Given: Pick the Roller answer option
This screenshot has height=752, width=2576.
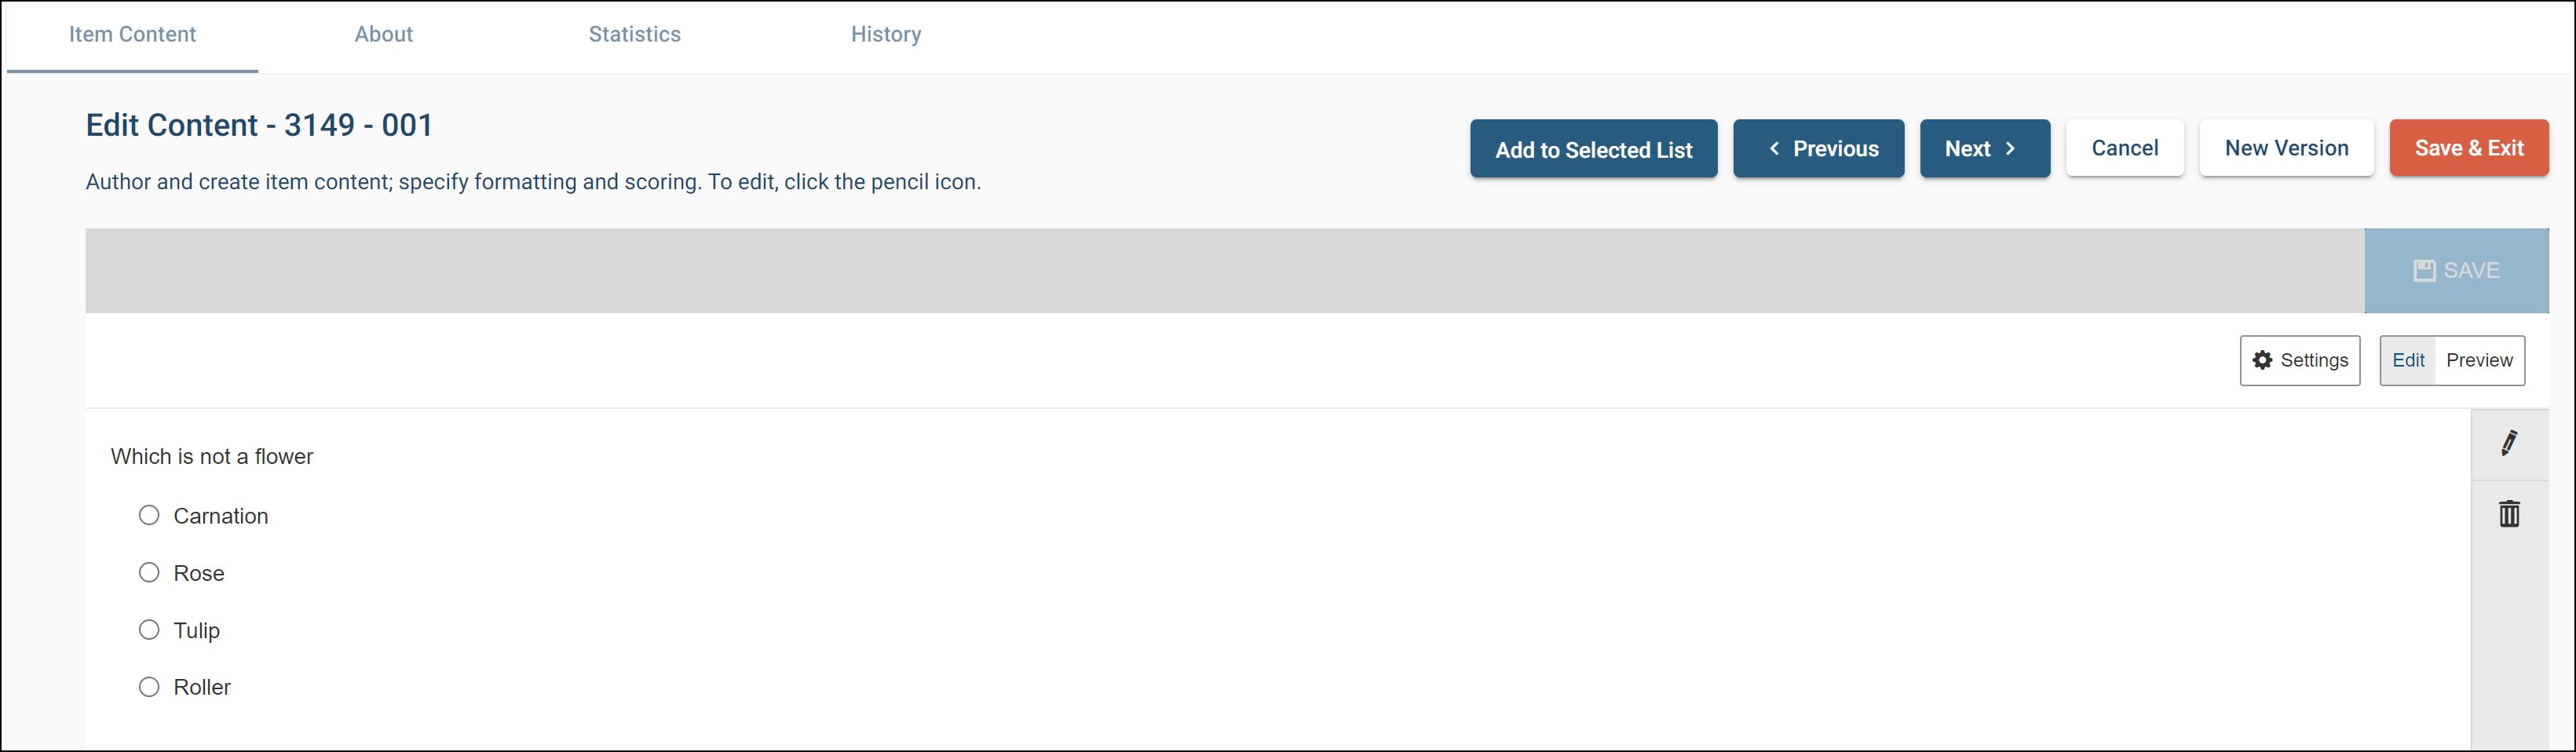Looking at the screenshot, I should (x=149, y=686).
